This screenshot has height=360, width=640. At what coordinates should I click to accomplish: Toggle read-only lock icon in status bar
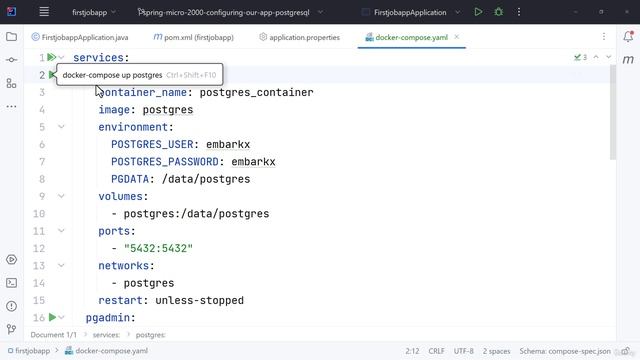625,351
